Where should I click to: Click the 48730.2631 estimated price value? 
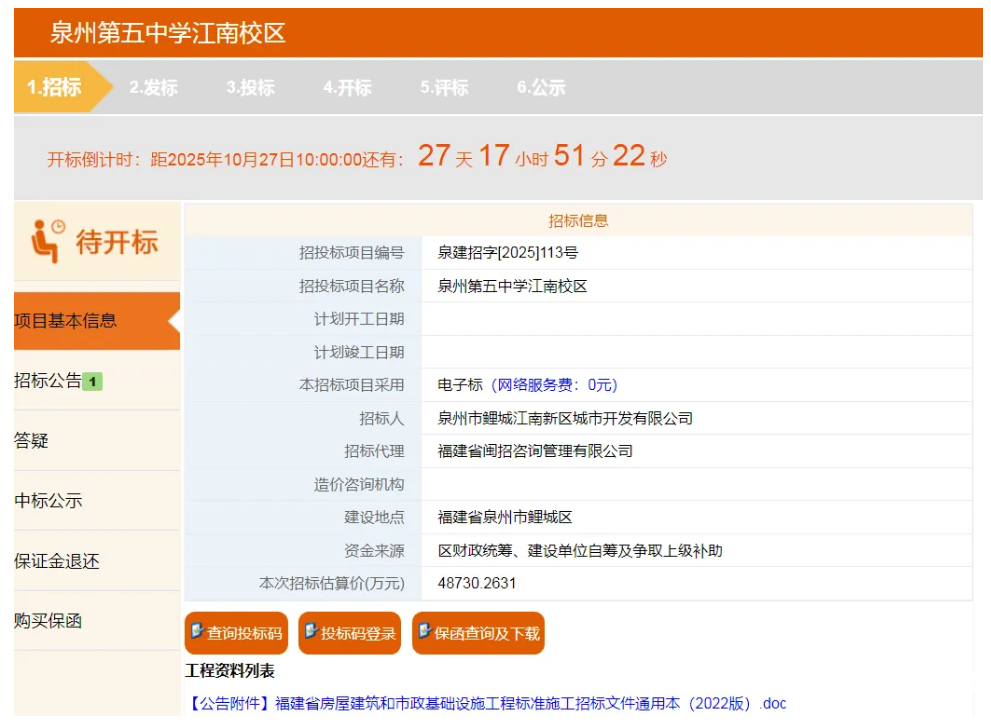click(x=477, y=583)
